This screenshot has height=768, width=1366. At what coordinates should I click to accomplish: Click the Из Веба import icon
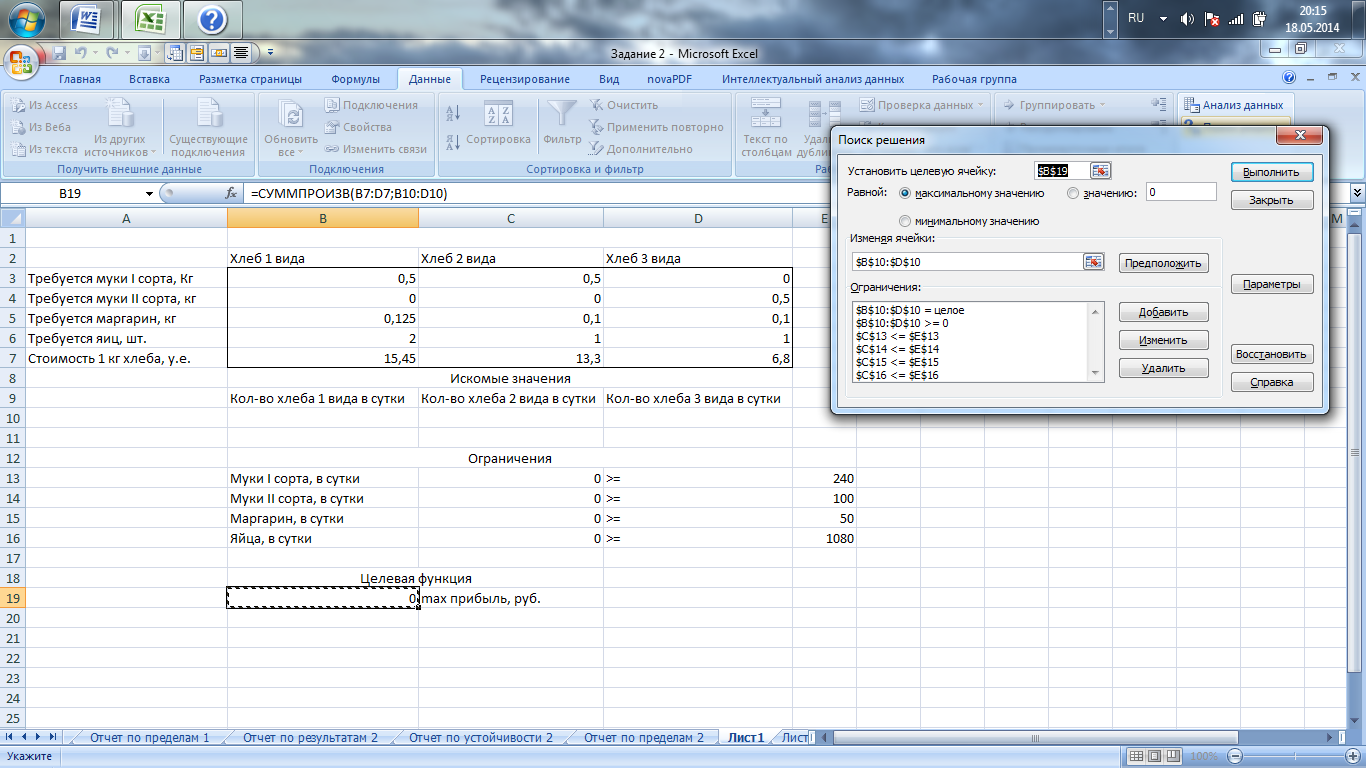(19, 127)
